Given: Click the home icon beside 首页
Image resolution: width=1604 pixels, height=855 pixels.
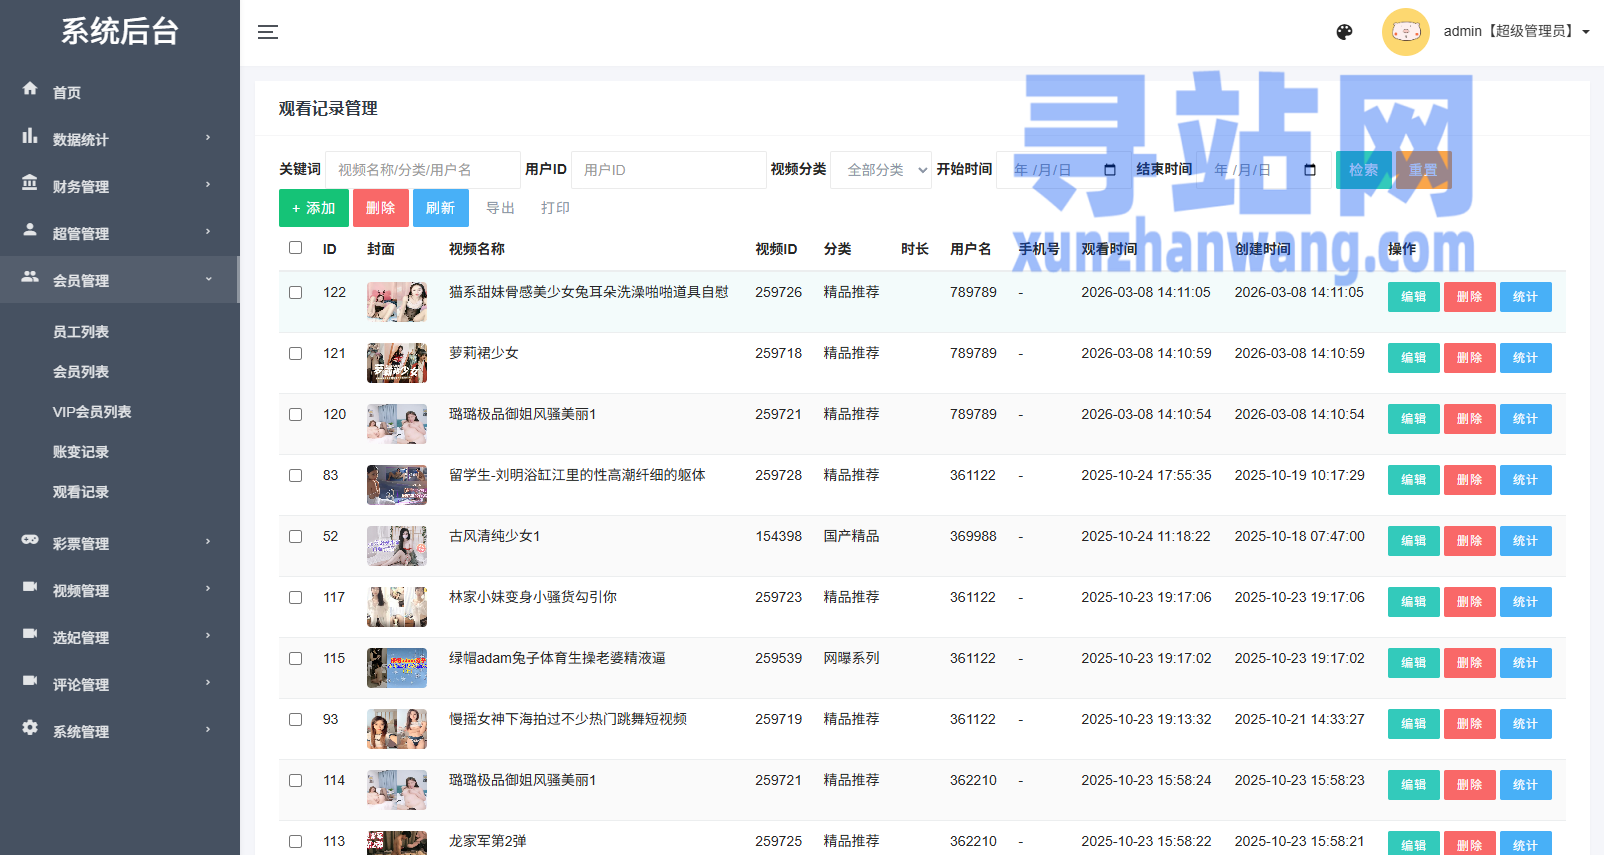Looking at the screenshot, I should coord(30,89).
